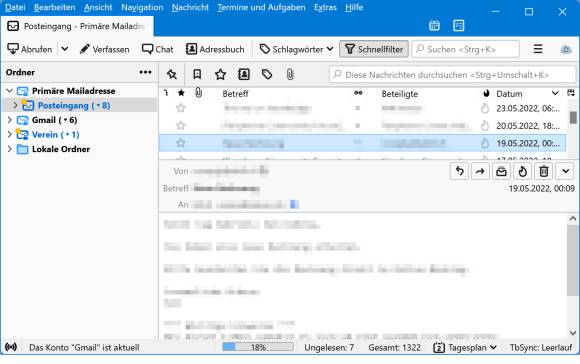The image size is (580, 364).
Task: Mark open message as junk in header
Action: (x=522, y=171)
